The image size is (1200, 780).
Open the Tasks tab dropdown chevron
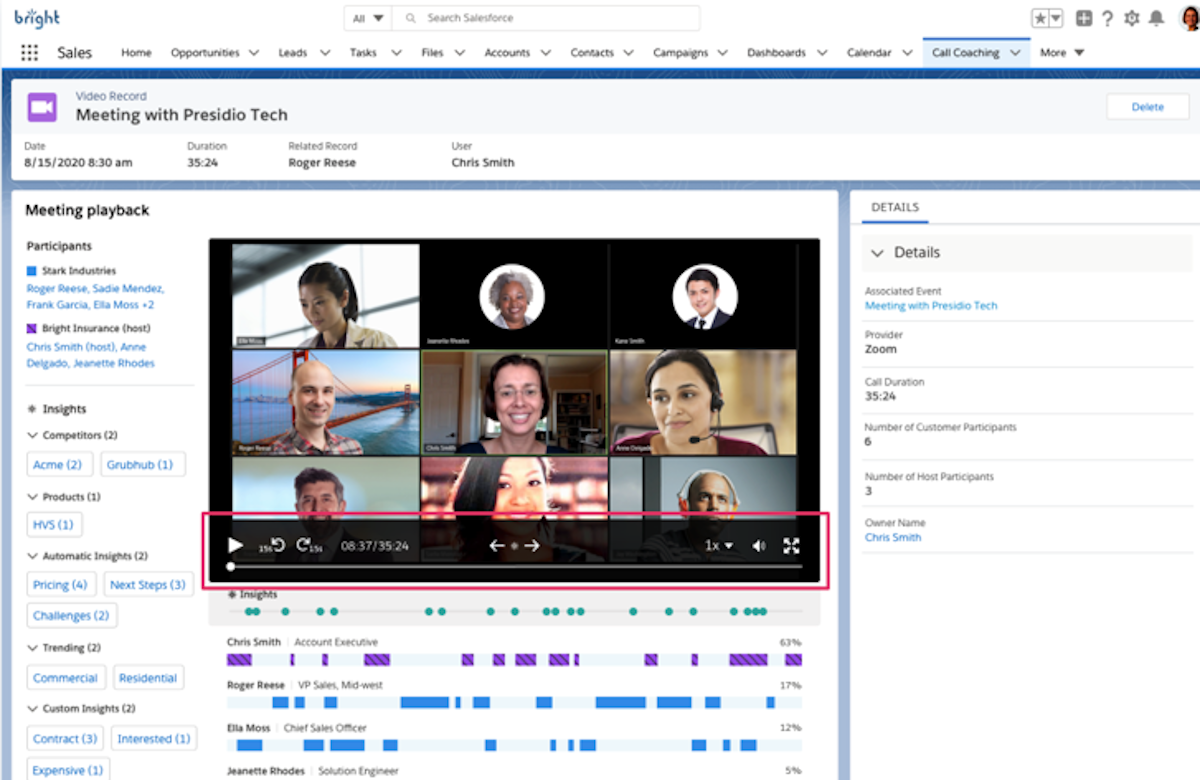point(396,53)
